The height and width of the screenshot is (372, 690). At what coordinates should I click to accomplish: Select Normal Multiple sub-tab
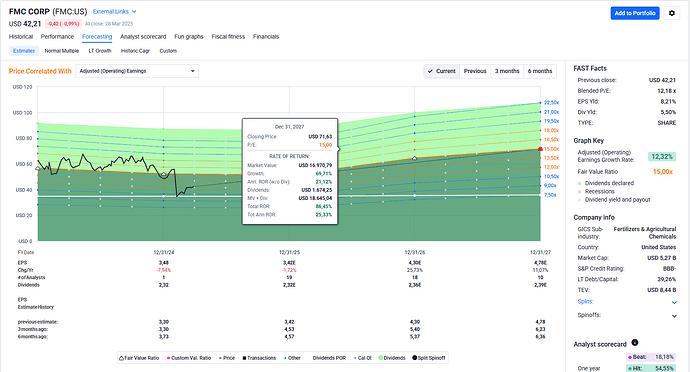click(62, 51)
